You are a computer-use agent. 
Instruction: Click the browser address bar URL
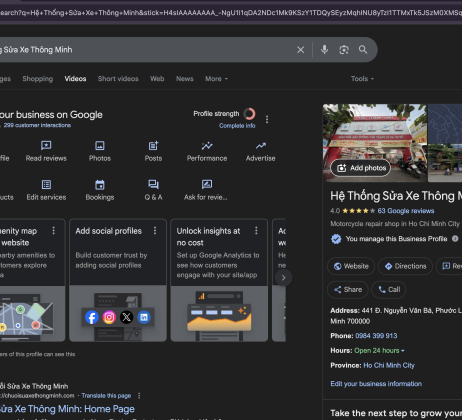(x=231, y=13)
